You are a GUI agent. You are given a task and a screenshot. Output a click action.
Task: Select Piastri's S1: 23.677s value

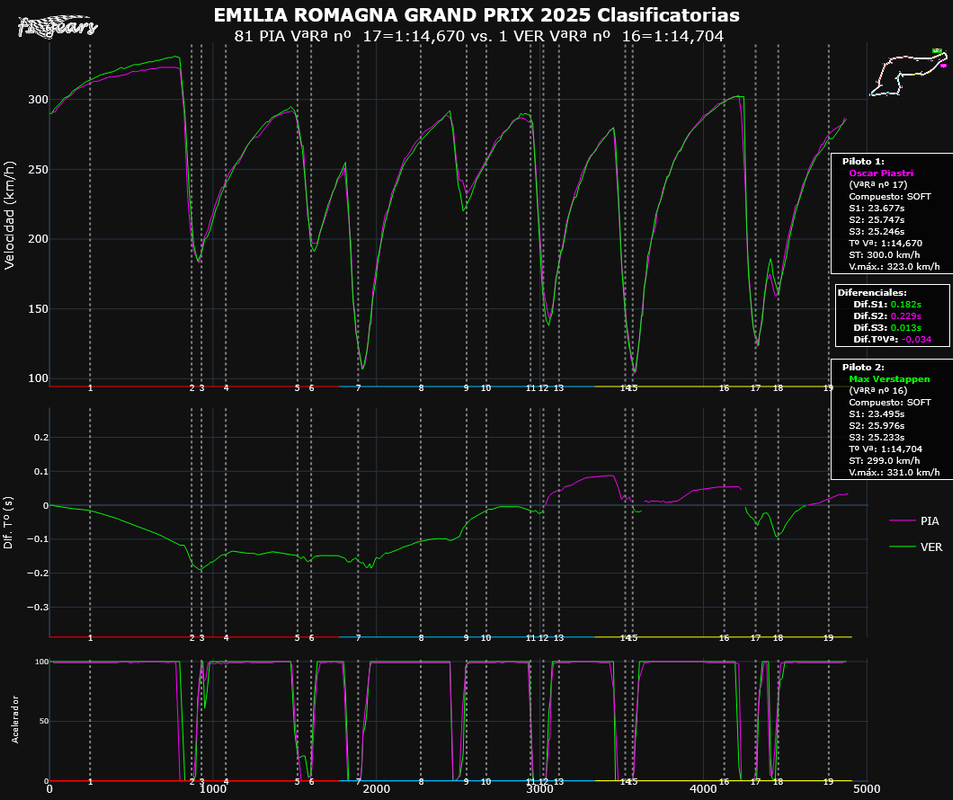click(876, 209)
